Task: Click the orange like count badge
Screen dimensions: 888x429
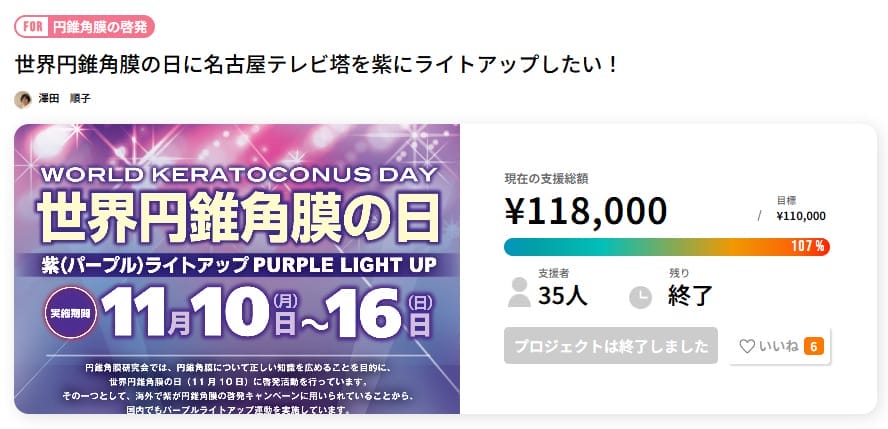Action: click(813, 347)
